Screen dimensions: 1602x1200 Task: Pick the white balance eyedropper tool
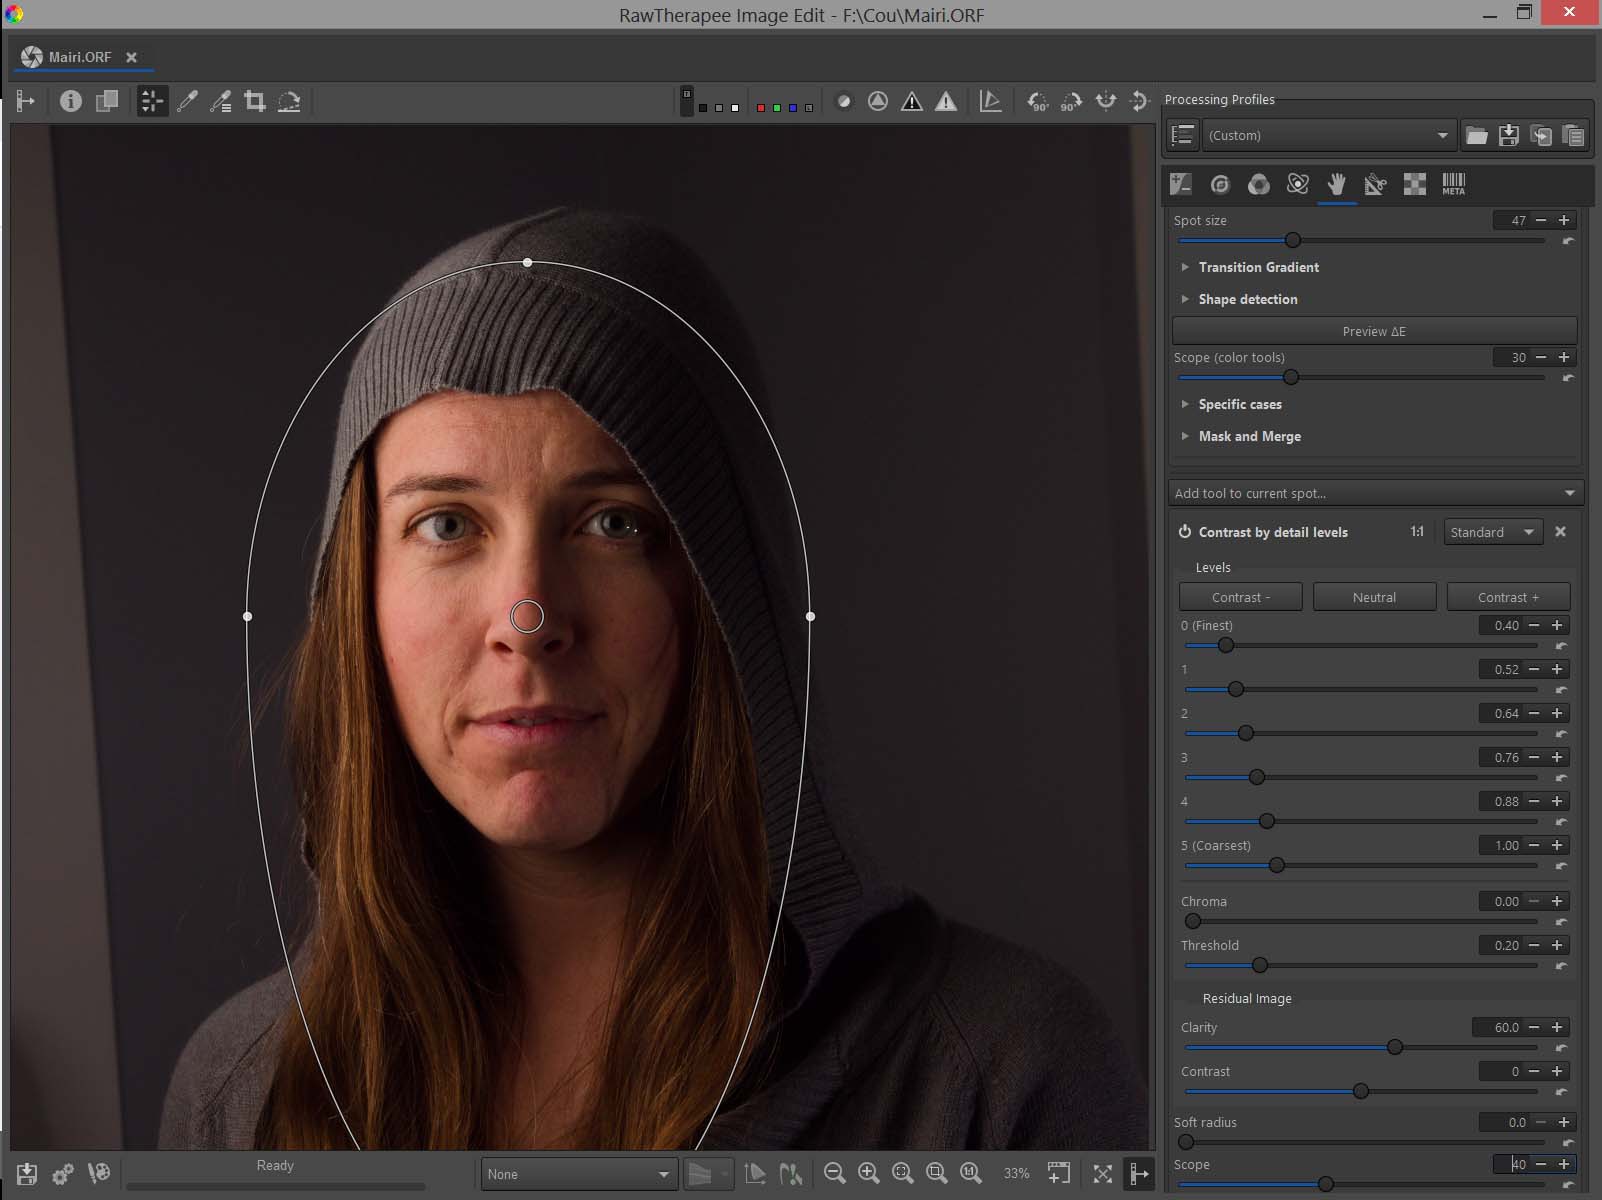pyautogui.click(x=187, y=101)
